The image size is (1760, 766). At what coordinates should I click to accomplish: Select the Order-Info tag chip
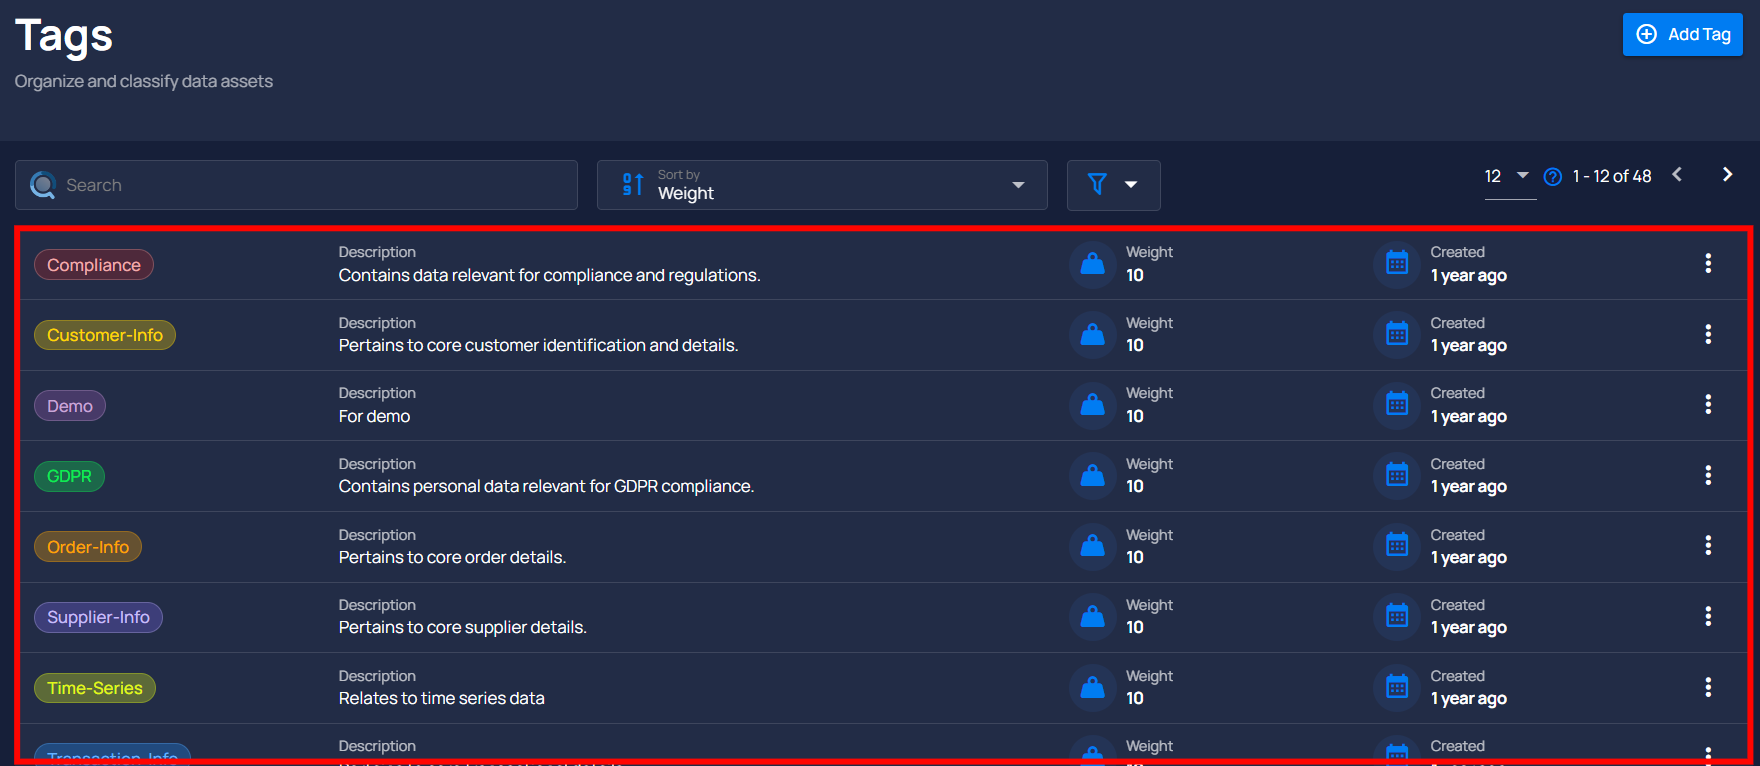coord(88,547)
